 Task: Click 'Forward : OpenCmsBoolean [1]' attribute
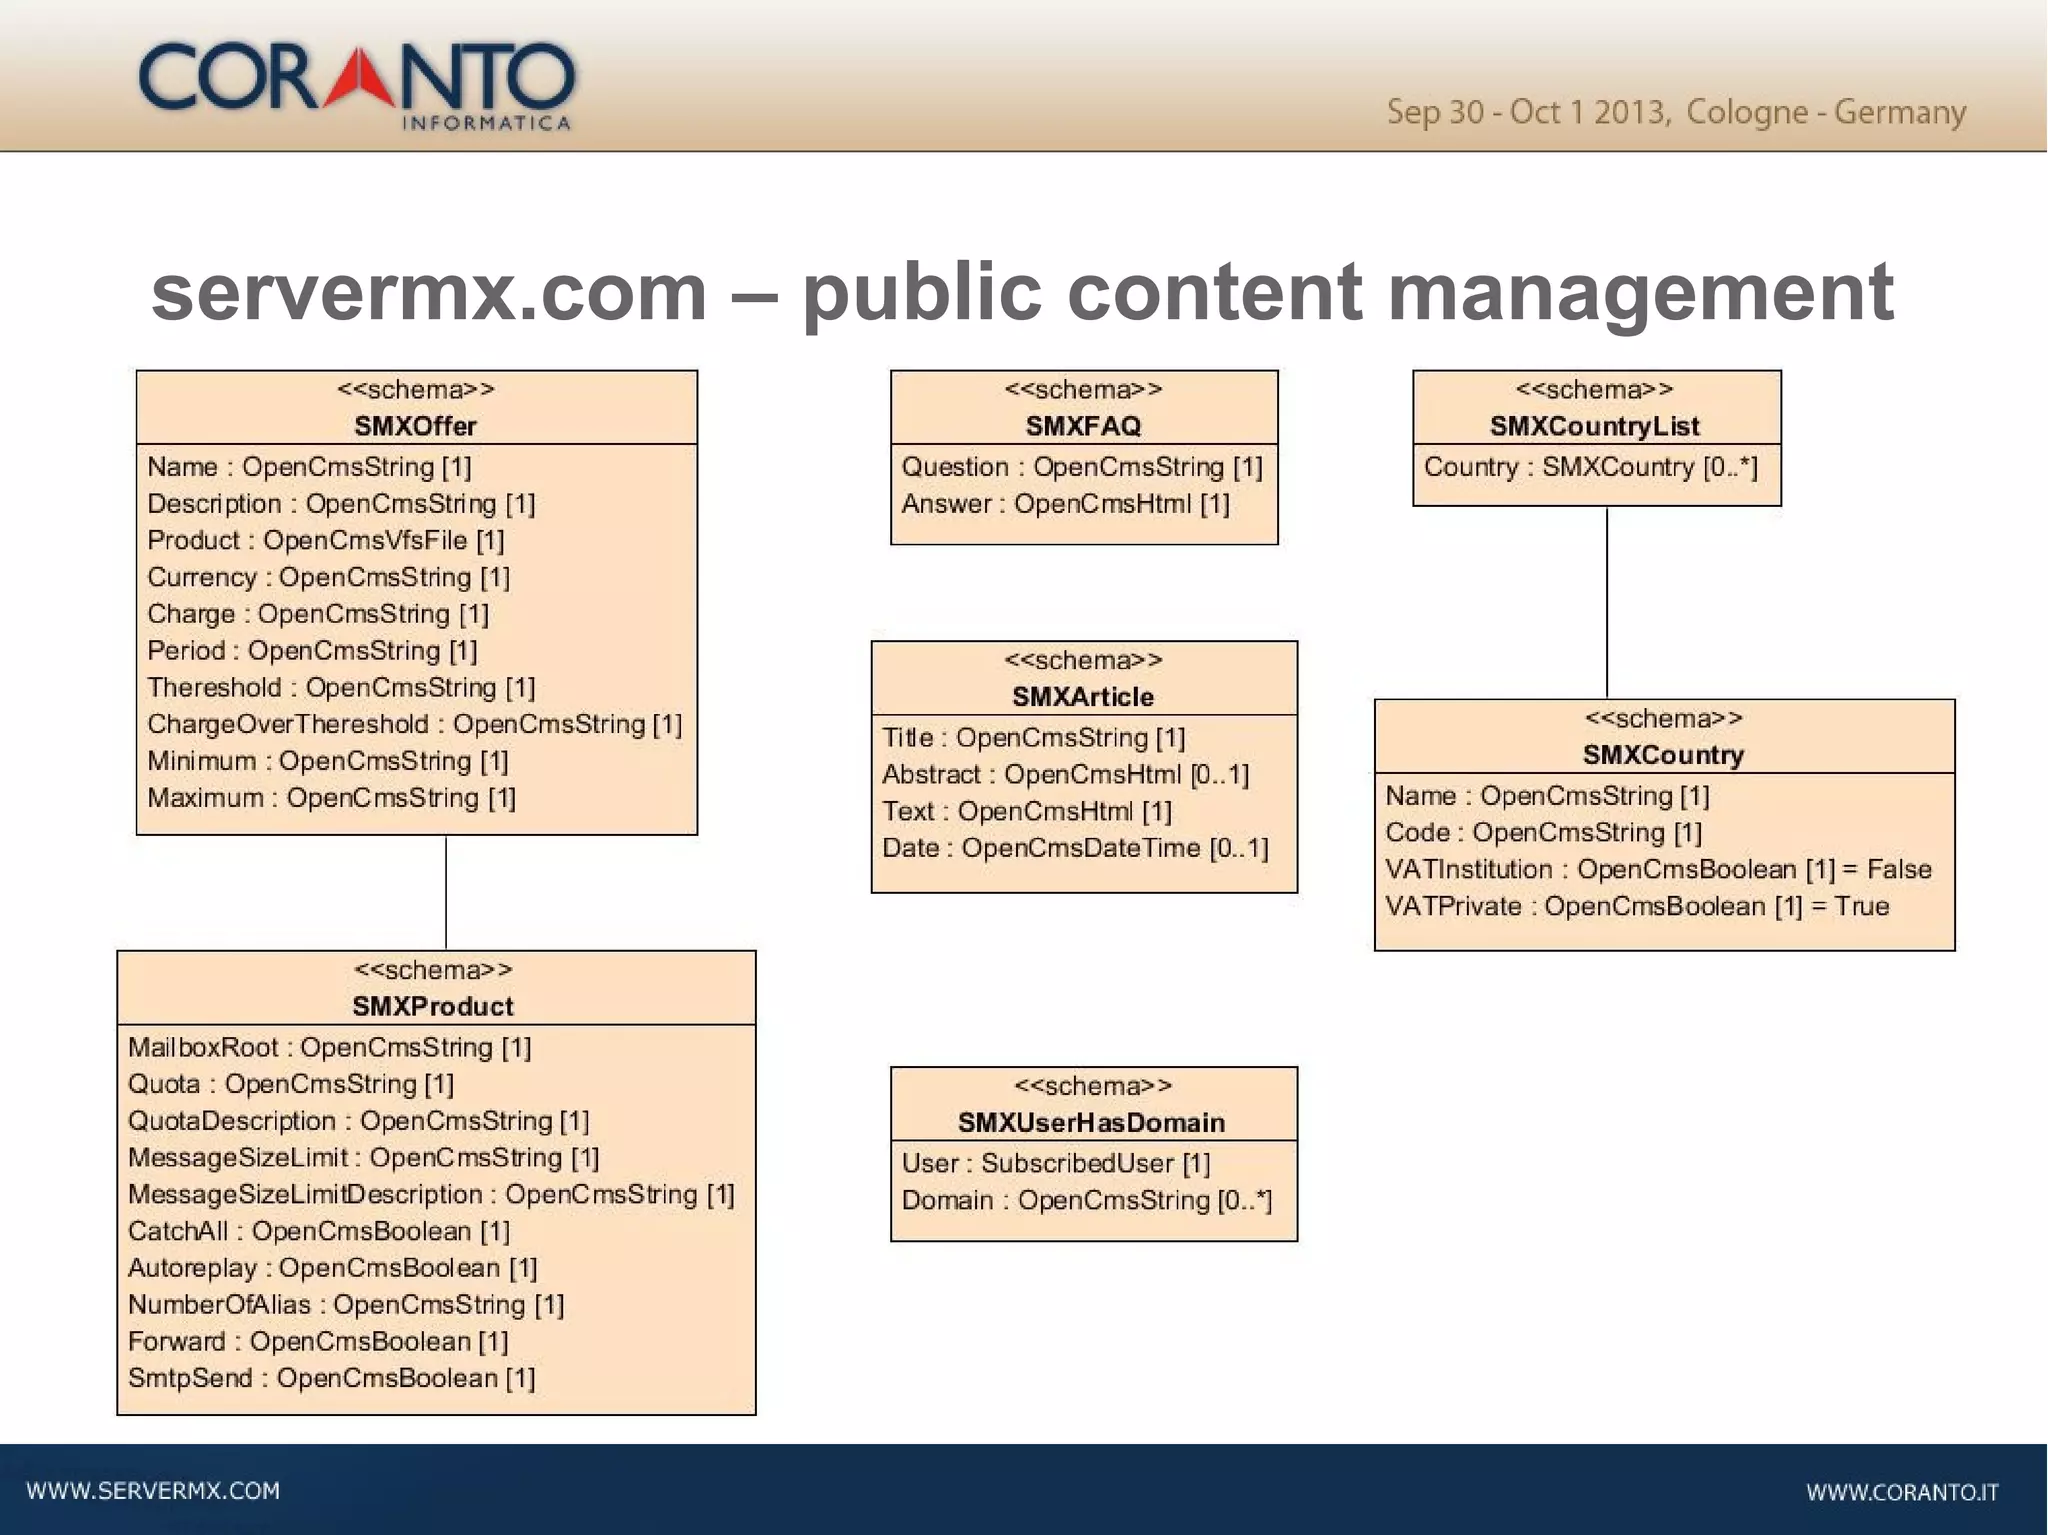coord(319,1342)
